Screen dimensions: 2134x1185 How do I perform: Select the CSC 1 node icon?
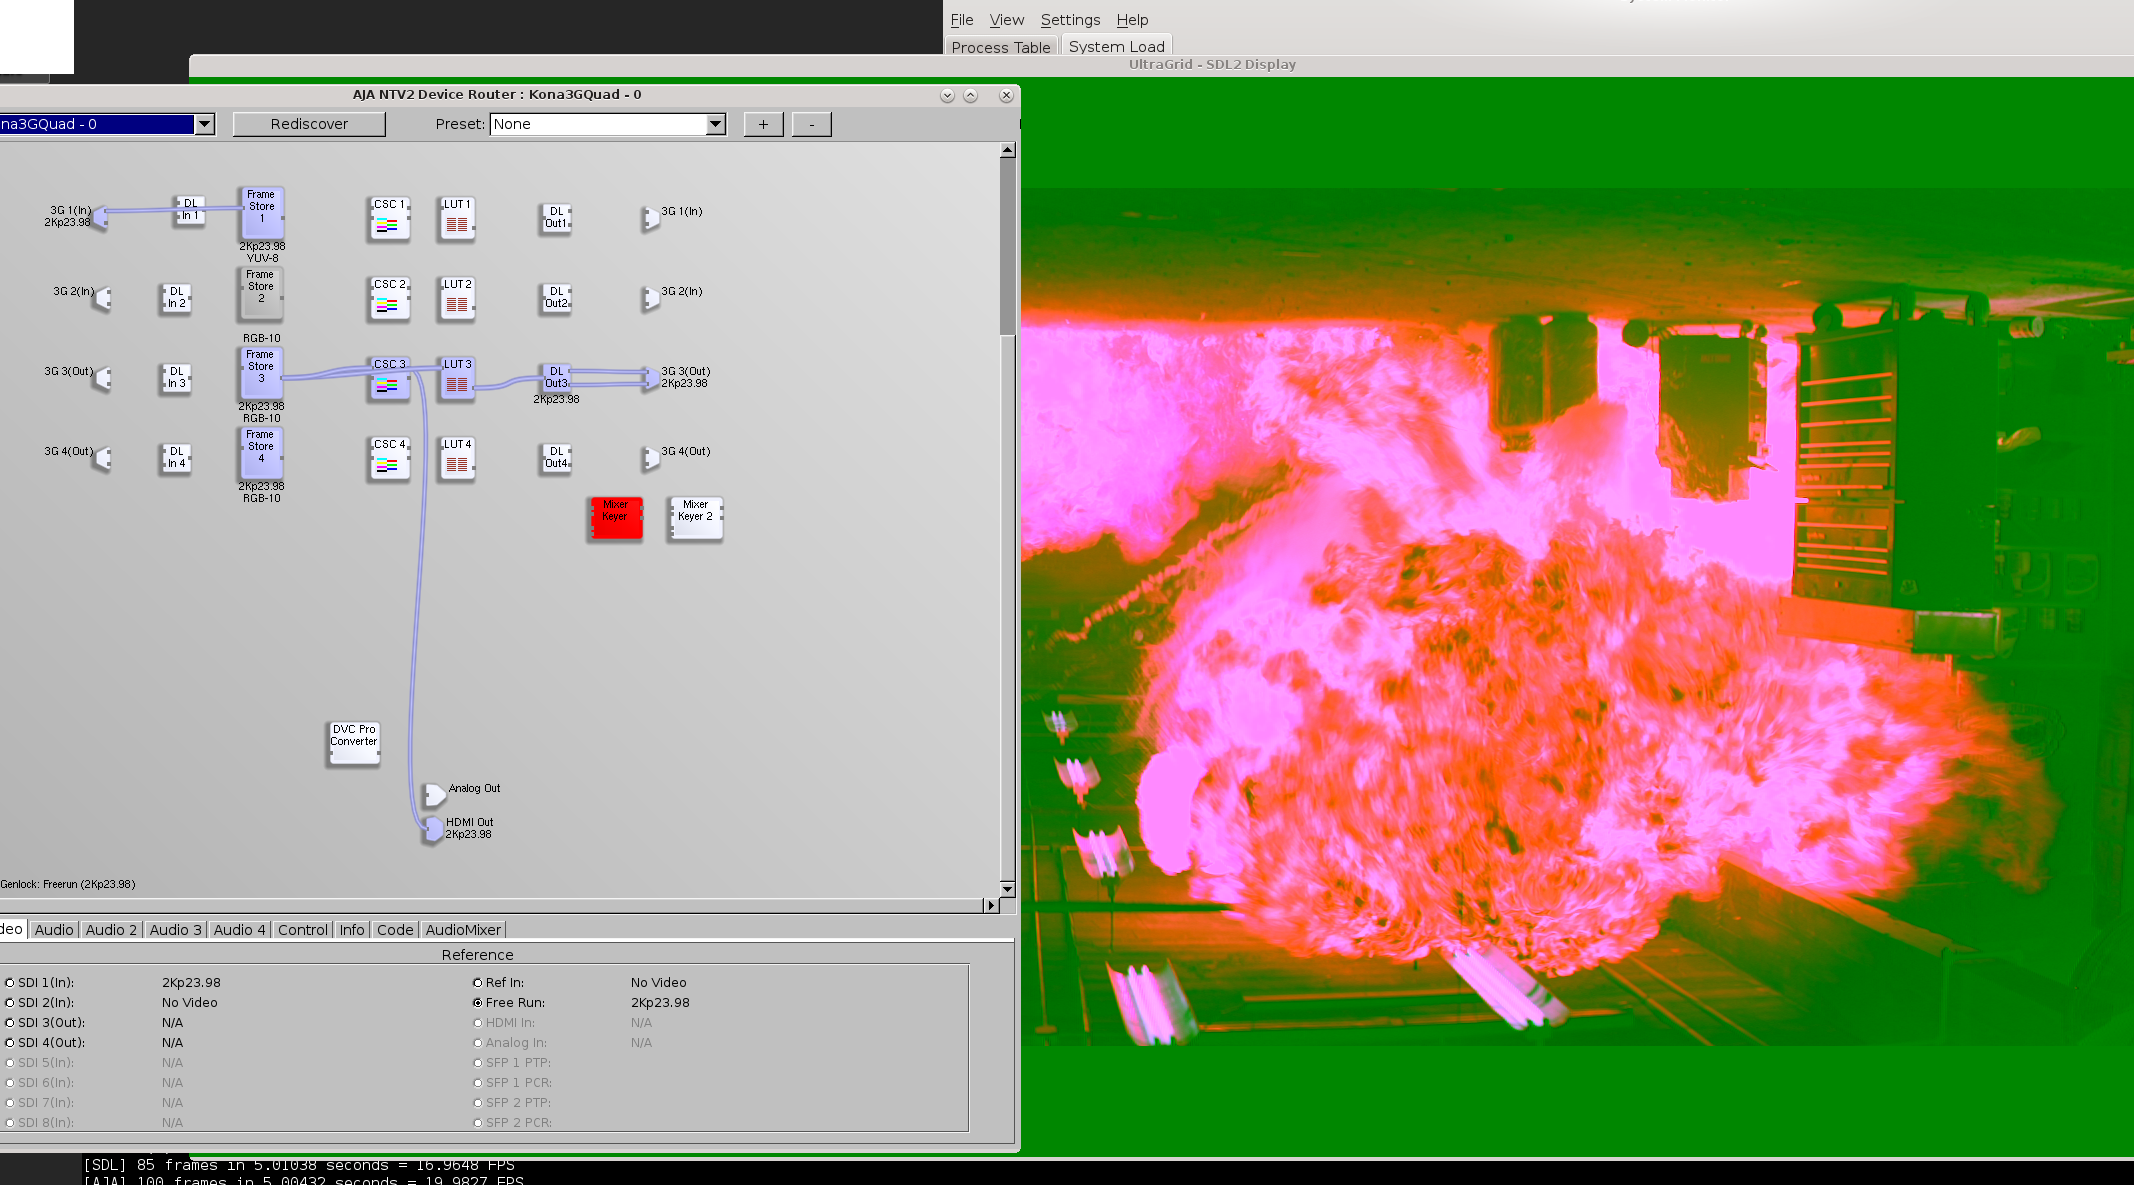(389, 220)
